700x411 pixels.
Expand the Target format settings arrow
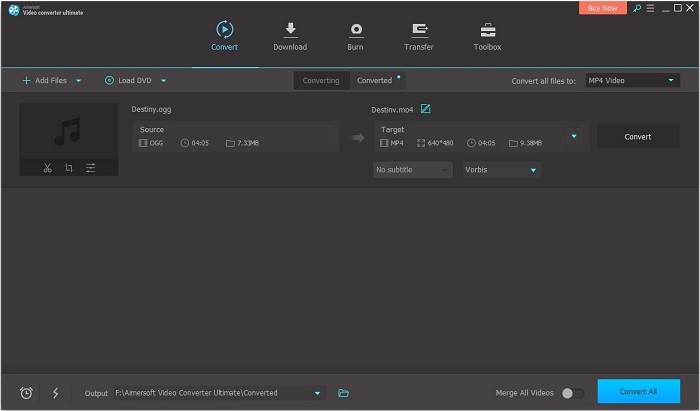point(574,136)
